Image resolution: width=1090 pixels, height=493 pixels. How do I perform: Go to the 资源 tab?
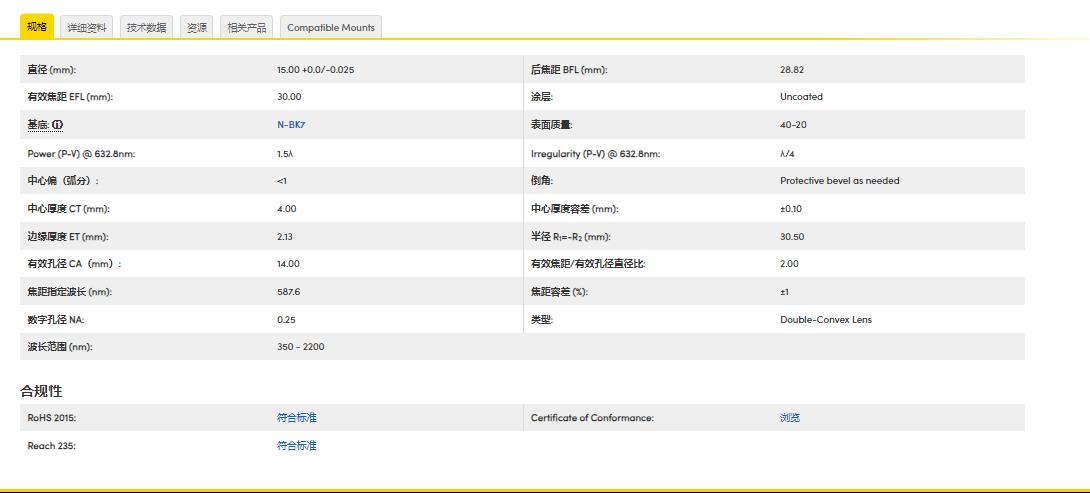[197, 28]
